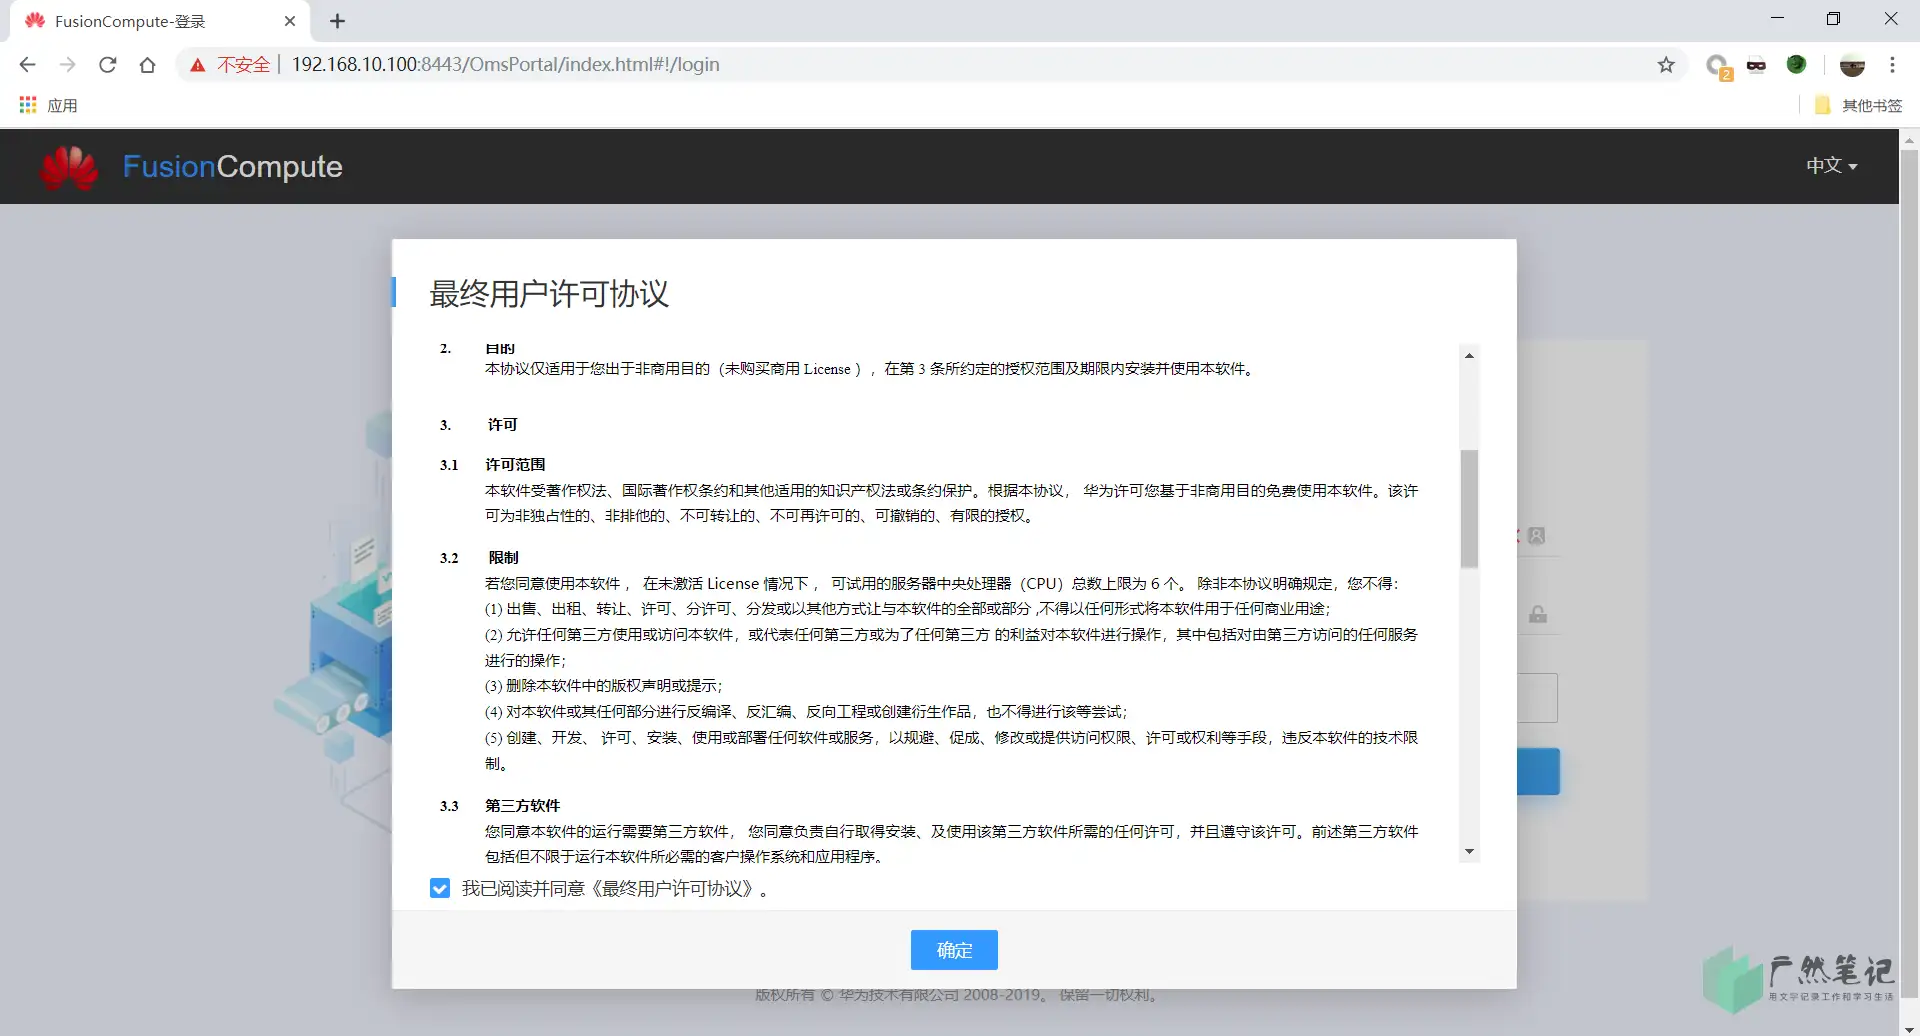Click the 3.1 许可范围 heading
1920x1036 pixels.
(x=492, y=465)
